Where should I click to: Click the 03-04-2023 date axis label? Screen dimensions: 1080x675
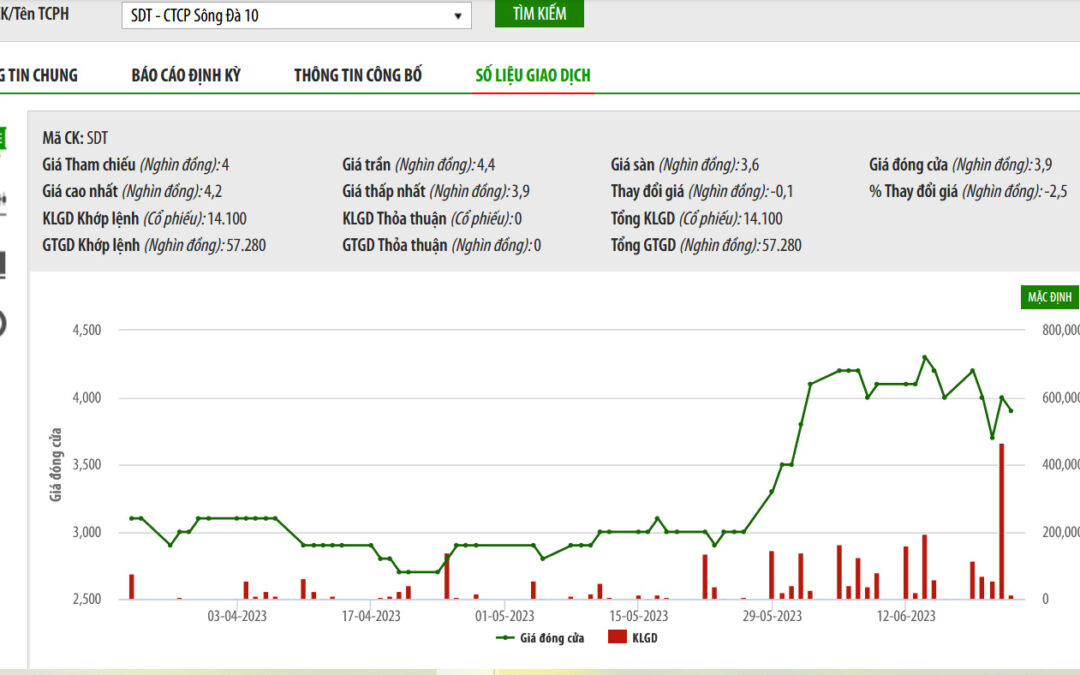[x=237, y=616]
